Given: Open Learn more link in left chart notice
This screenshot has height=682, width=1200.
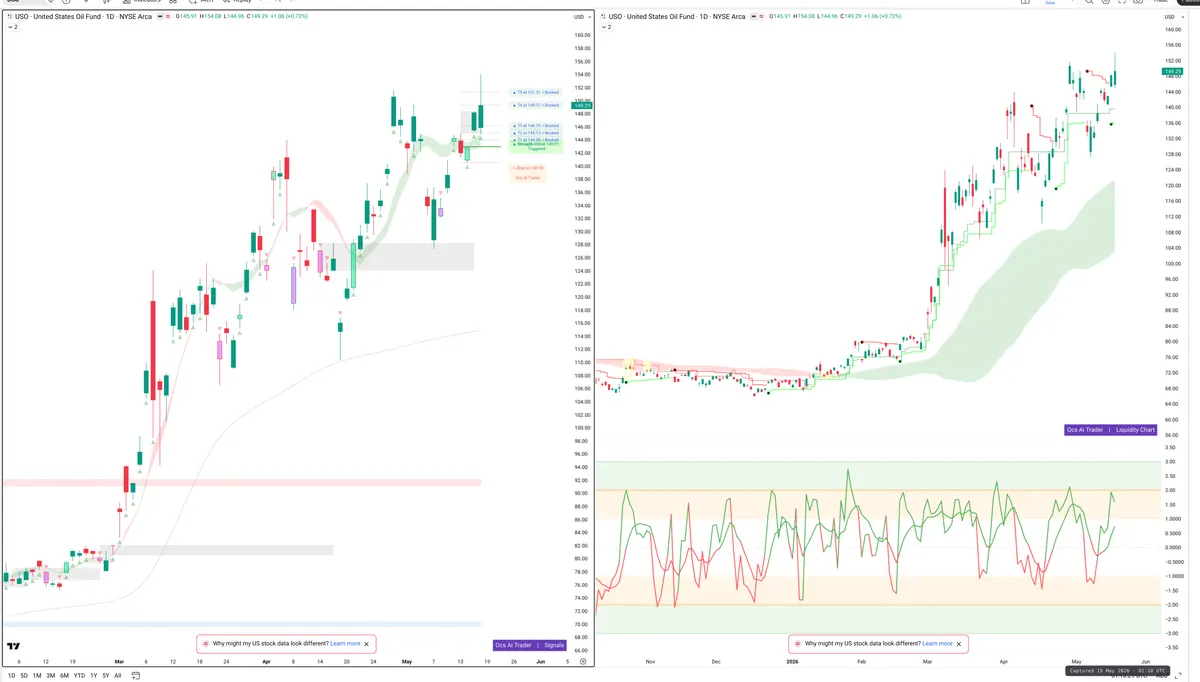Looking at the screenshot, I should coord(345,644).
